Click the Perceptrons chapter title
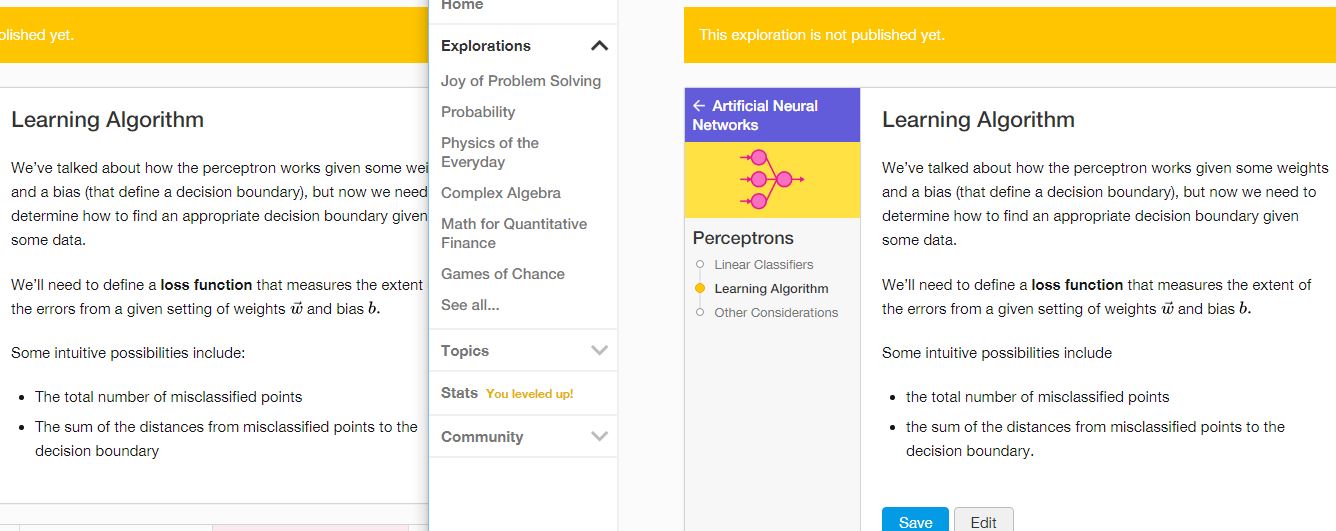This screenshot has width=1336, height=531. click(743, 238)
